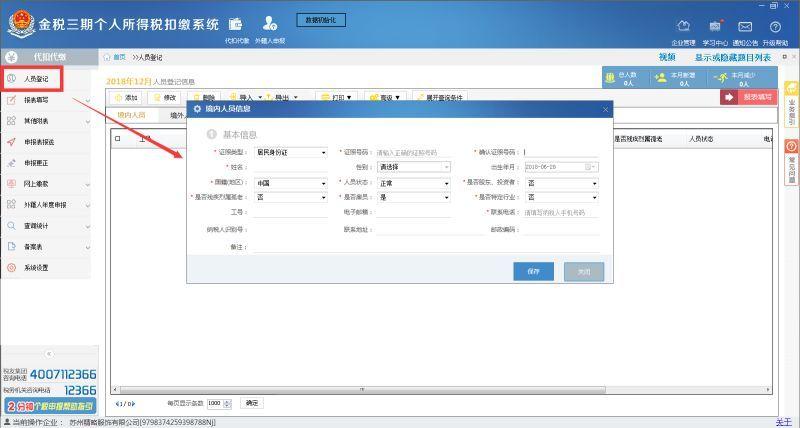Open the 证照类型 dropdown

291,153
